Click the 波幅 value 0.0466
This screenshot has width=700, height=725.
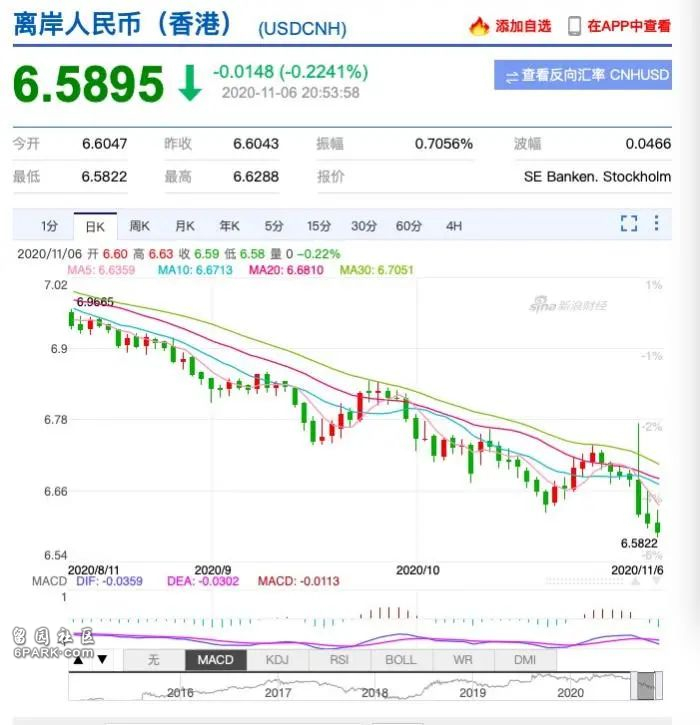click(648, 144)
